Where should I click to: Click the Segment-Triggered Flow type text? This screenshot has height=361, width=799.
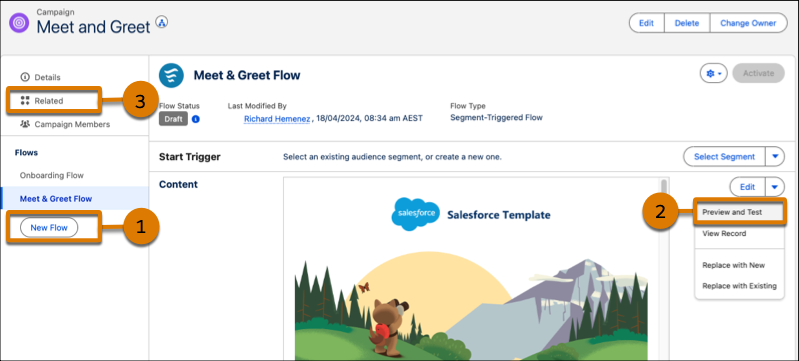click(x=496, y=118)
